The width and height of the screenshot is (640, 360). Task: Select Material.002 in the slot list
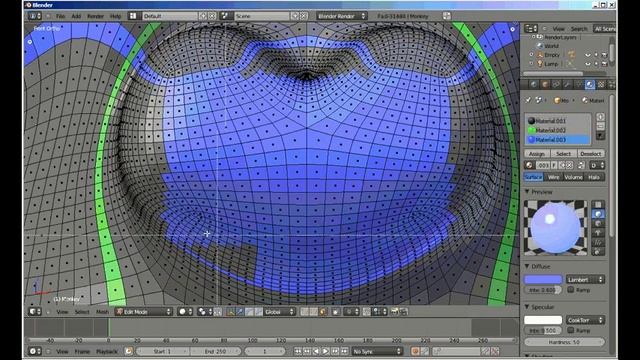point(558,130)
